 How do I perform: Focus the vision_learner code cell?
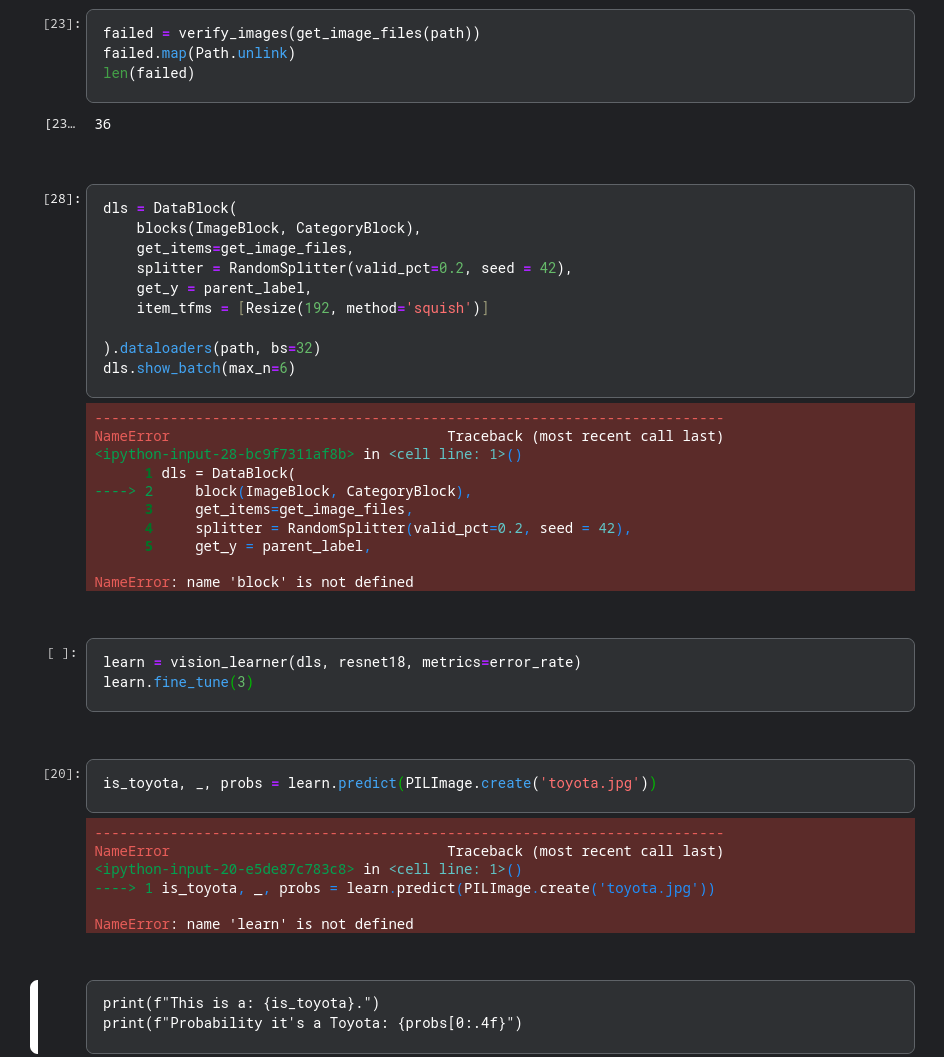500,674
